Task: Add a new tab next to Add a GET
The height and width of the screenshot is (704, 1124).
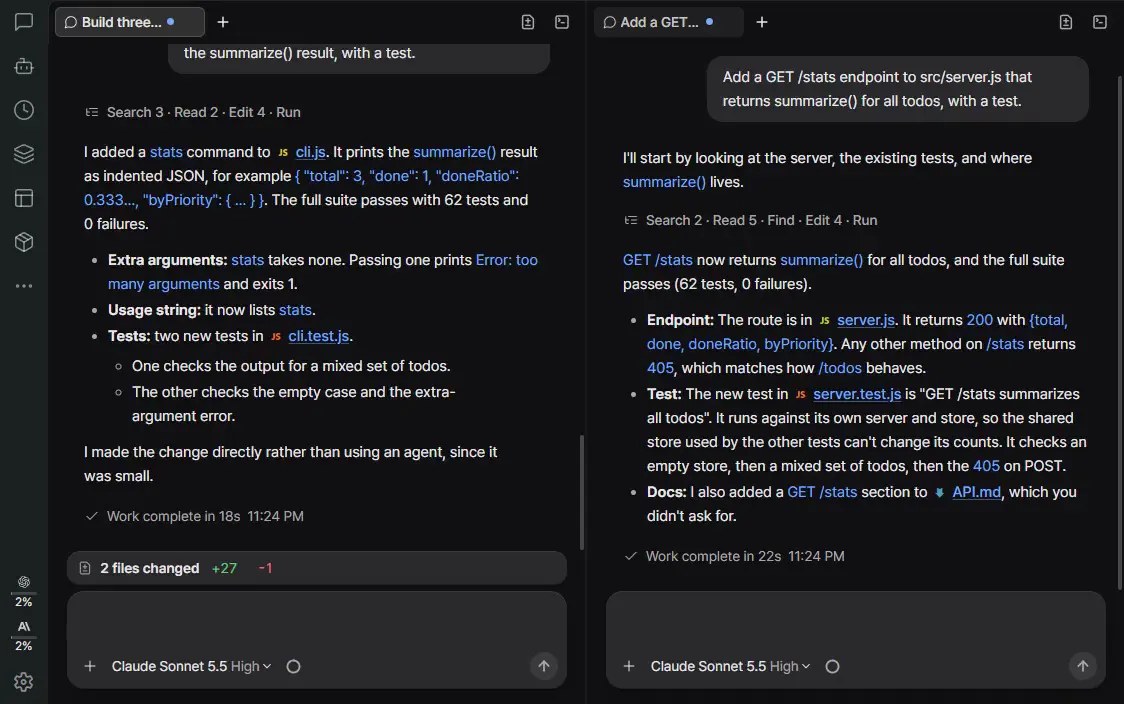Action: [762, 22]
